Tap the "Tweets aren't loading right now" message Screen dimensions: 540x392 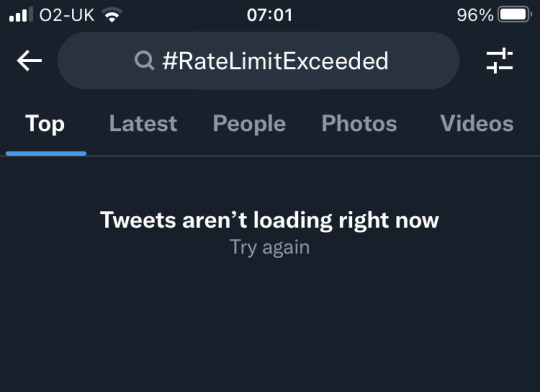point(270,220)
